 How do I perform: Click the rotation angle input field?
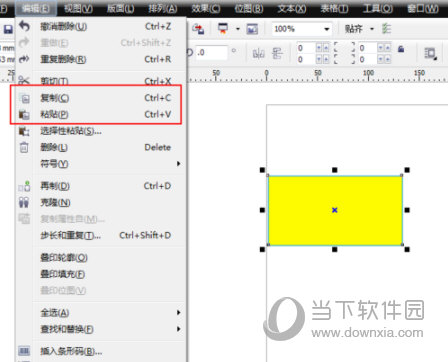coord(212,53)
